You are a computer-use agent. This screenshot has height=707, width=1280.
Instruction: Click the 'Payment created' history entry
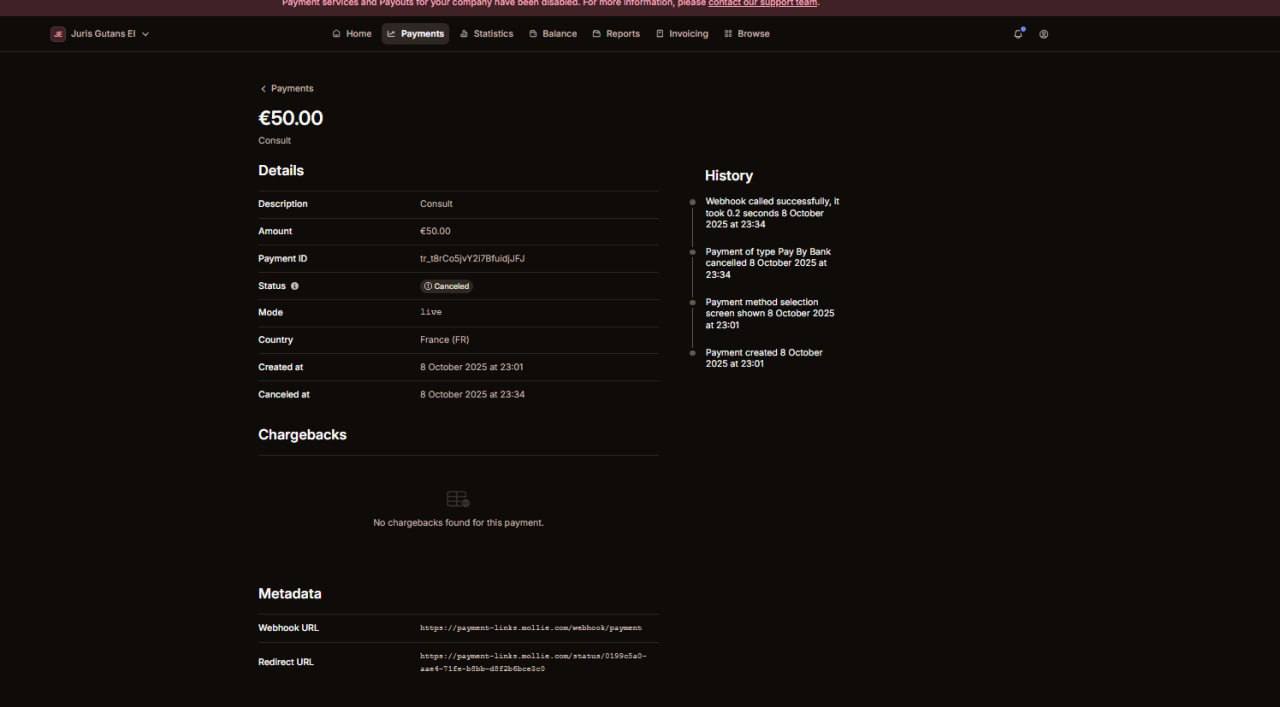(x=764, y=358)
